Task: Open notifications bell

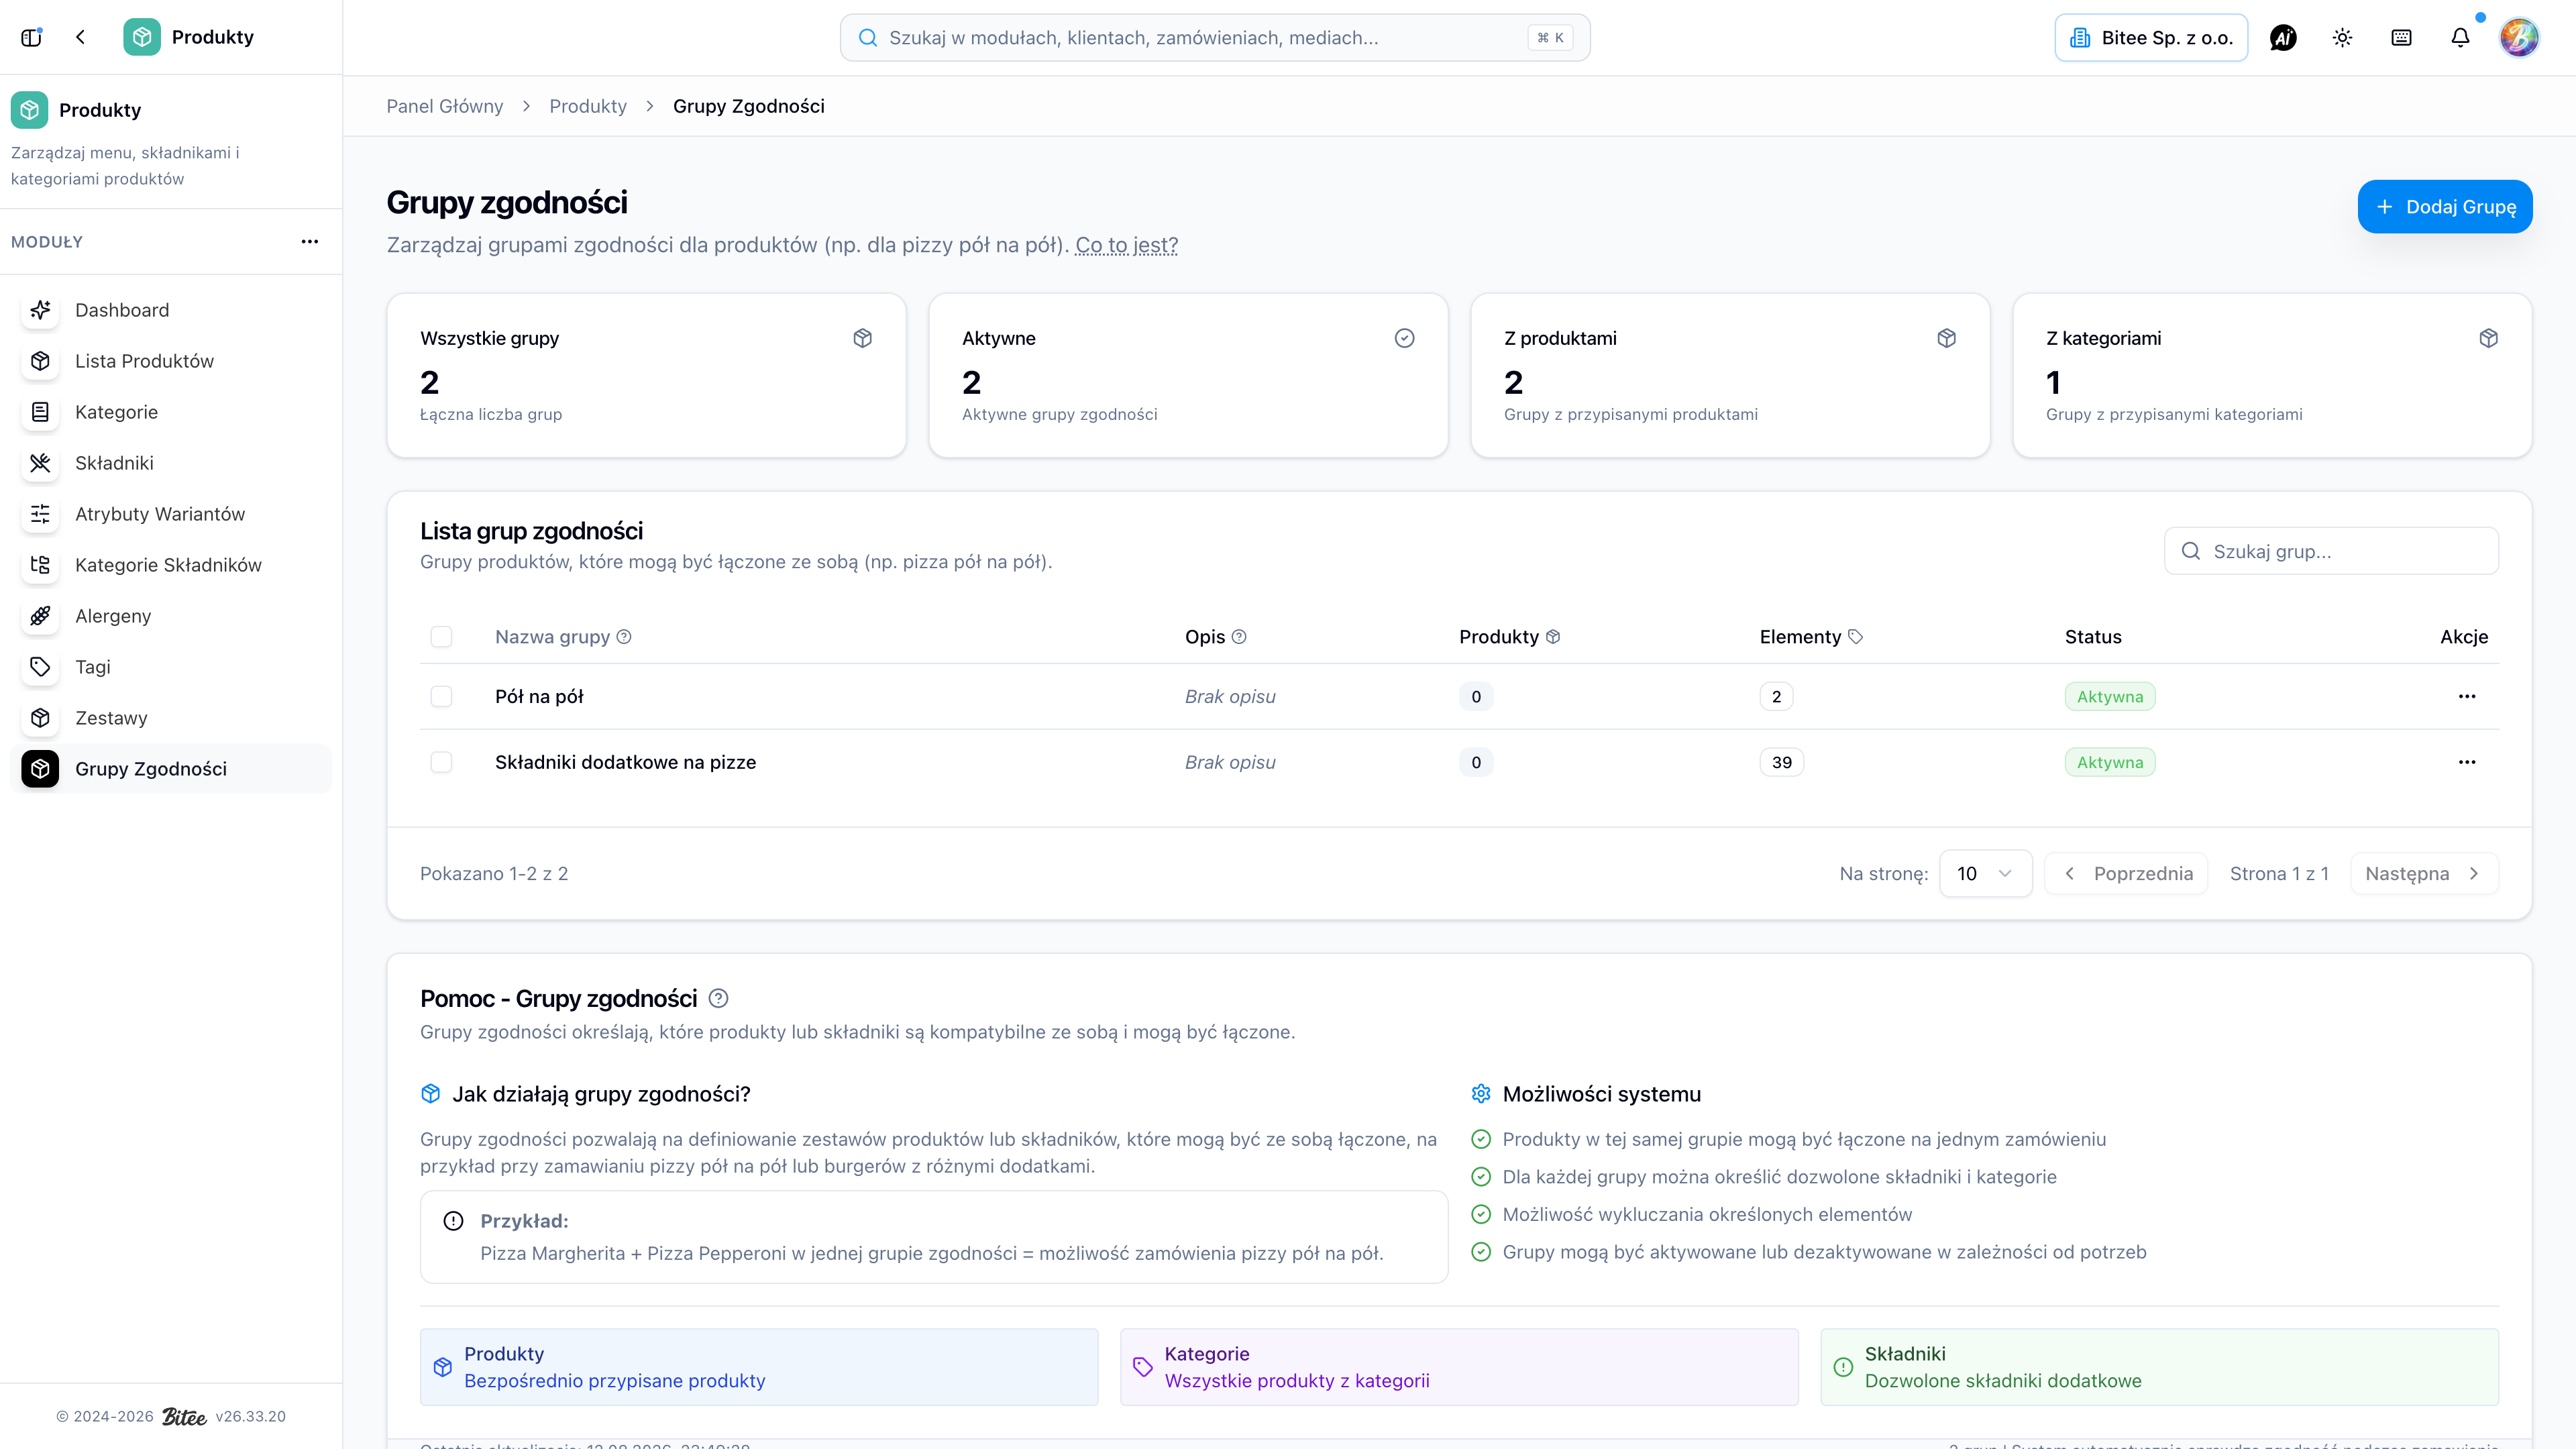Action: (x=2460, y=38)
